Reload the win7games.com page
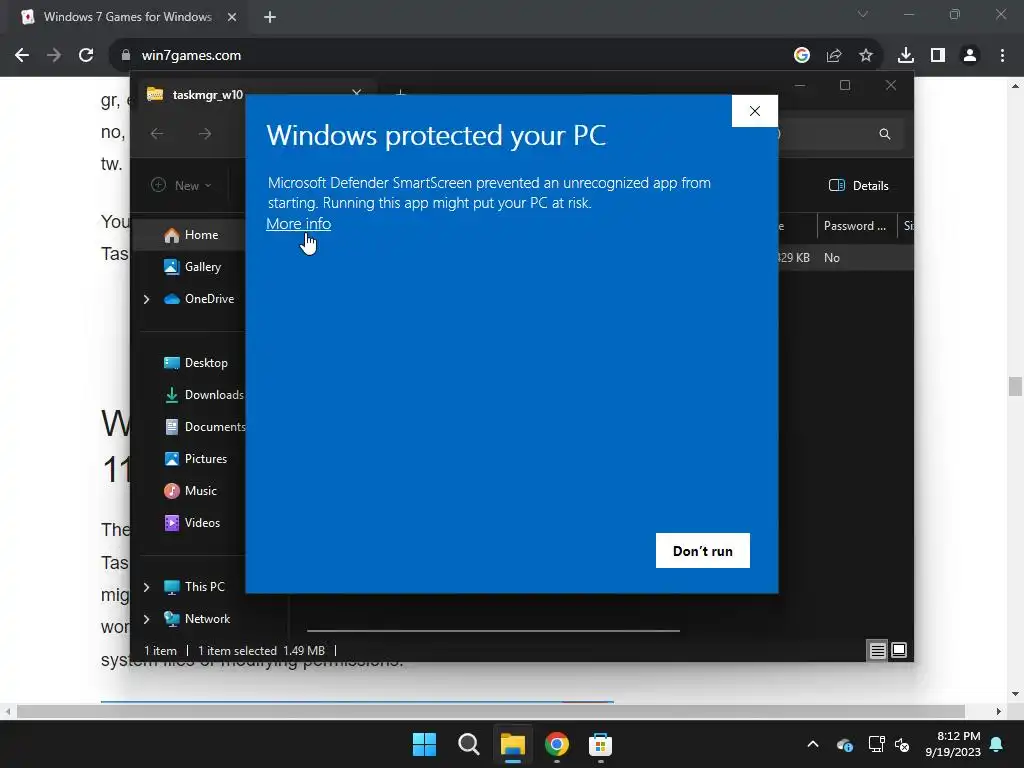Viewport: 1024px width, 768px height. coord(86,56)
